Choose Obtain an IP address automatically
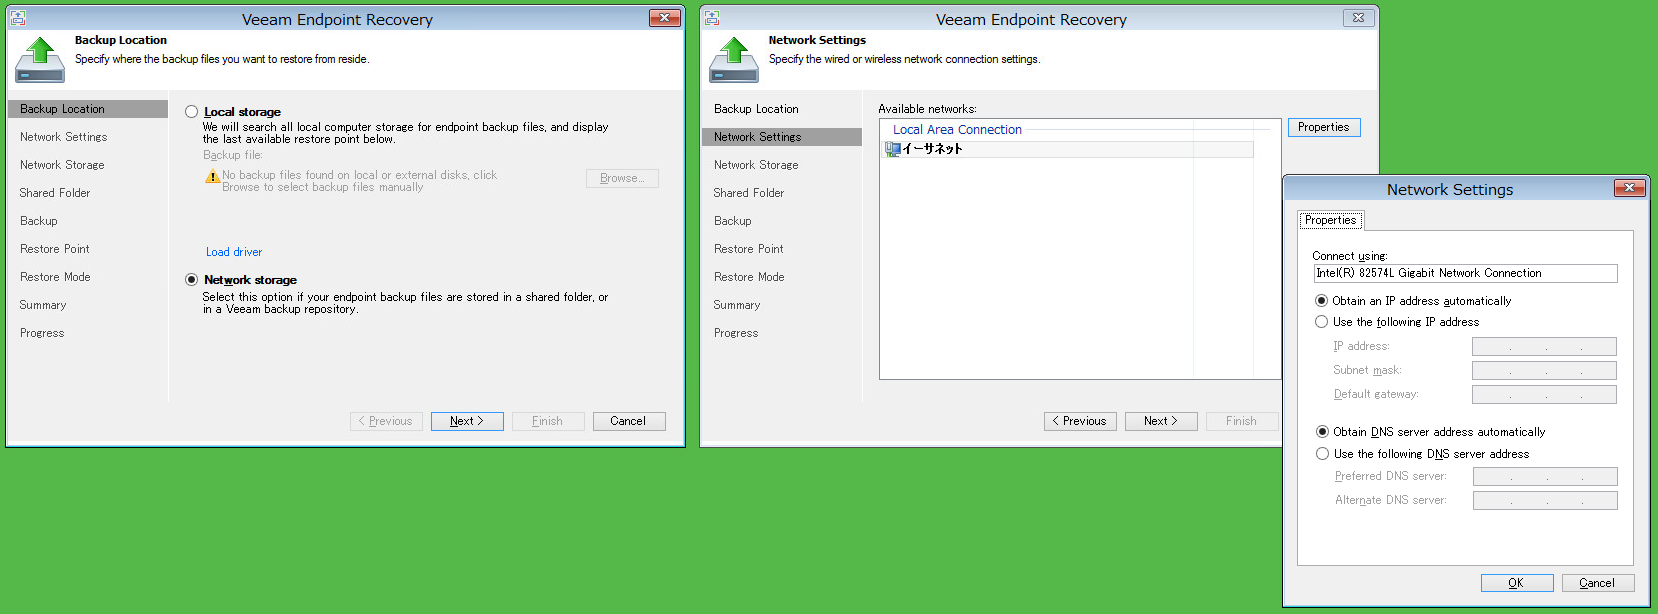Image resolution: width=1658 pixels, height=614 pixels. 1321,300
